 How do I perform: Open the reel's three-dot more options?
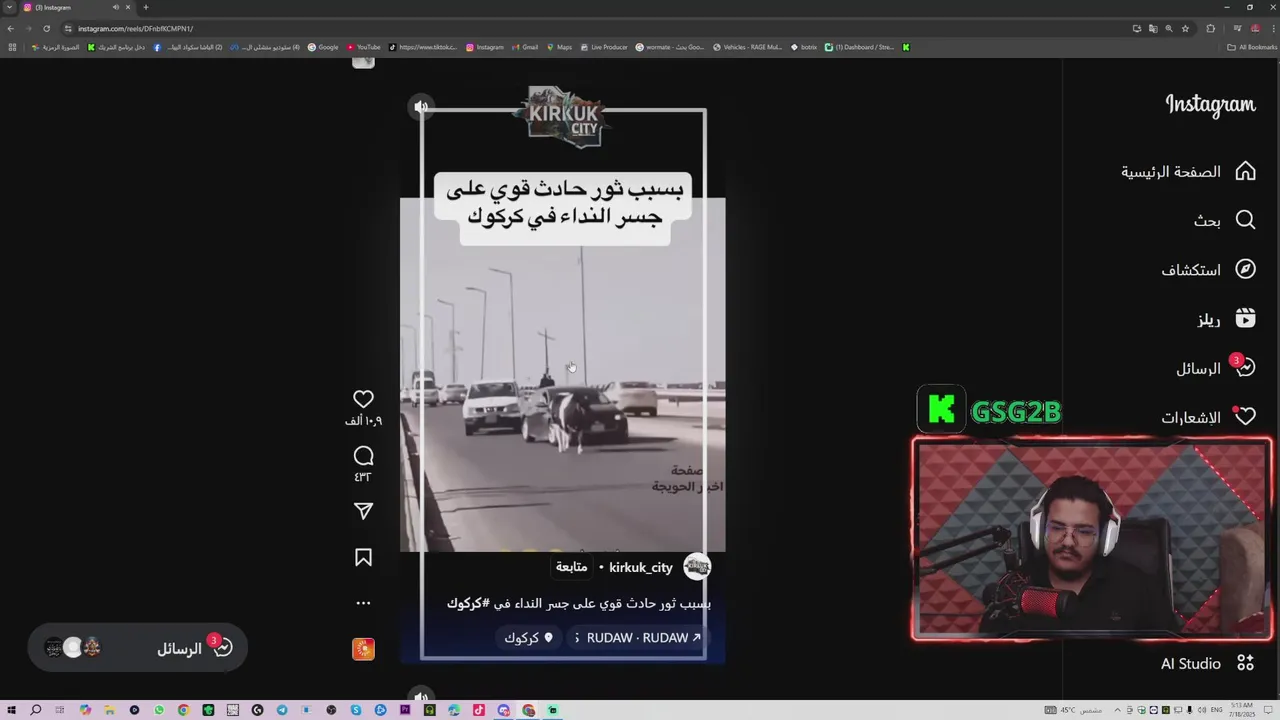pyautogui.click(x=363, y=603)
